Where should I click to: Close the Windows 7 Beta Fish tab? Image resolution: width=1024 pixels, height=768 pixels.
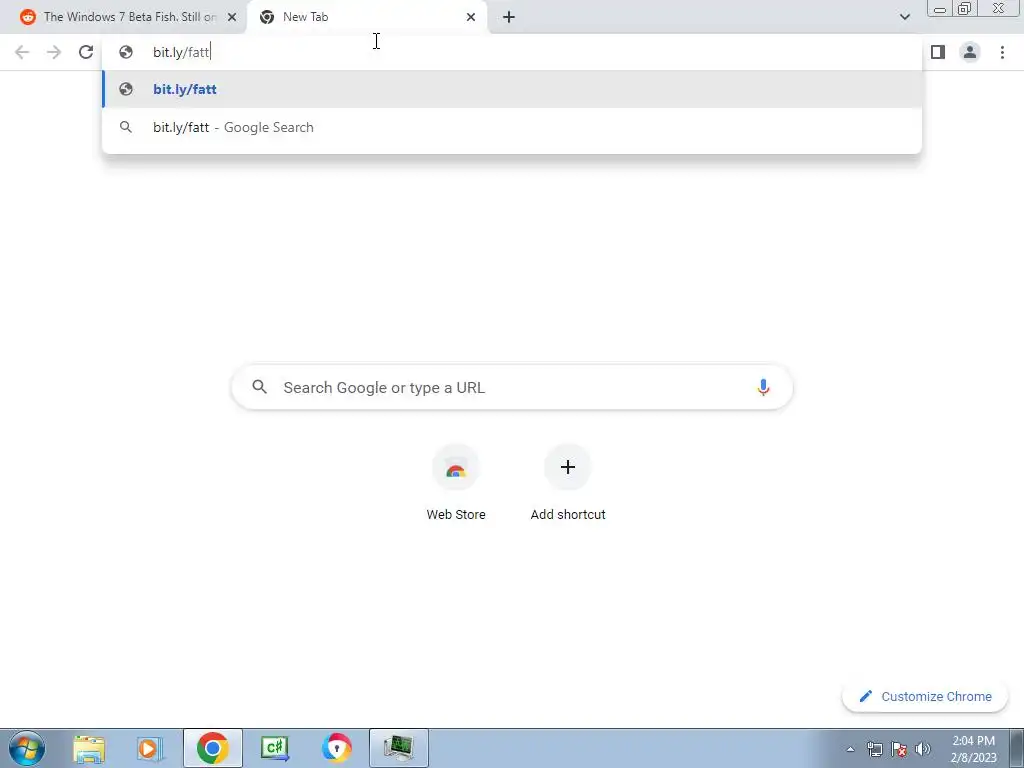point(232,17)
